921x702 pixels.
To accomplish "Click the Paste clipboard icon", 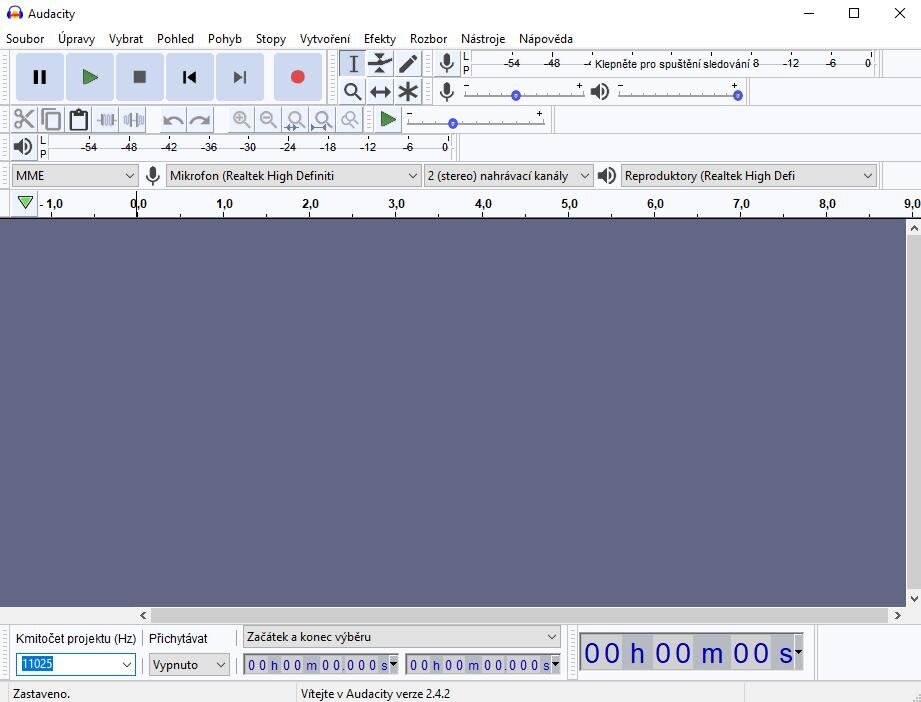I will (x=79, y=119).
